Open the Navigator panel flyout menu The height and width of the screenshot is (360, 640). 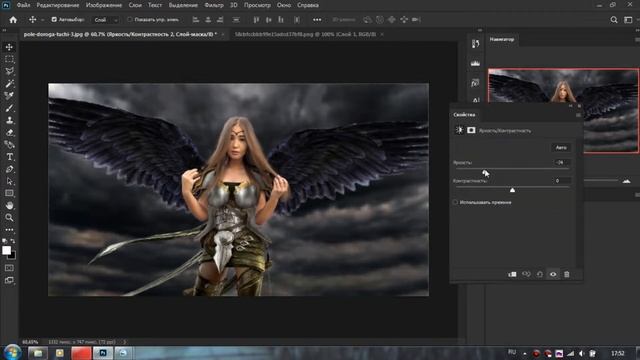(x=637, y=40)
